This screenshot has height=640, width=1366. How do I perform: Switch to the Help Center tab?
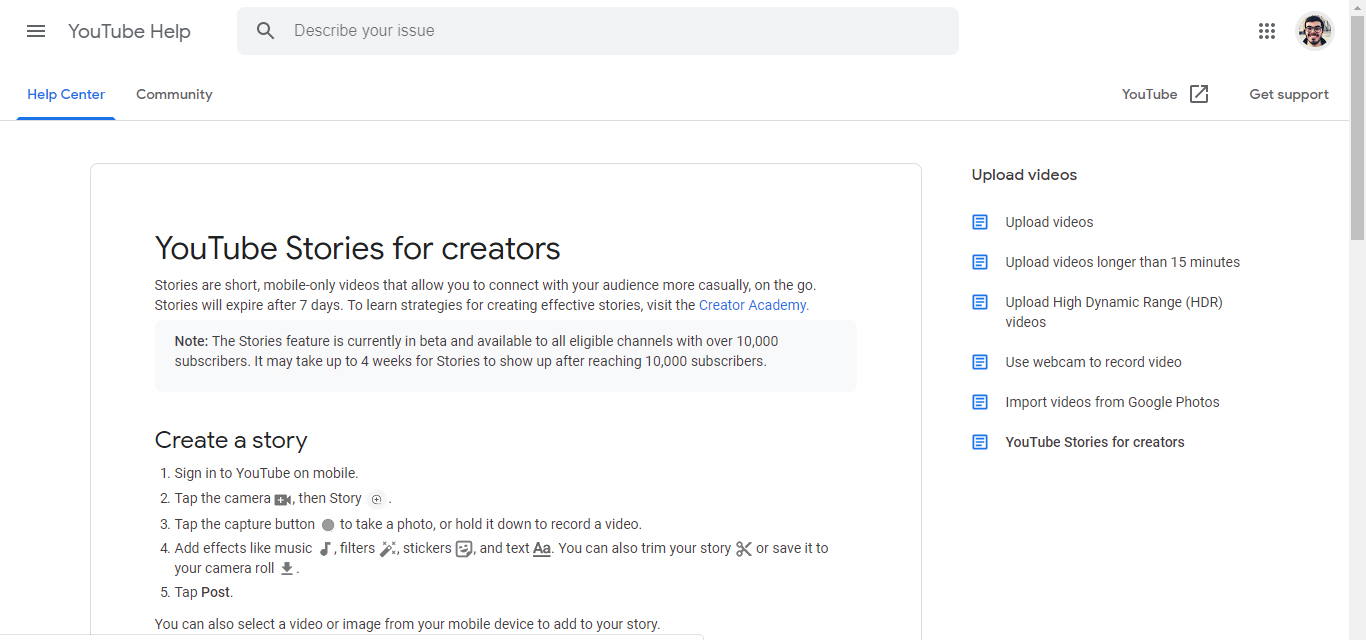pos(66,94)
